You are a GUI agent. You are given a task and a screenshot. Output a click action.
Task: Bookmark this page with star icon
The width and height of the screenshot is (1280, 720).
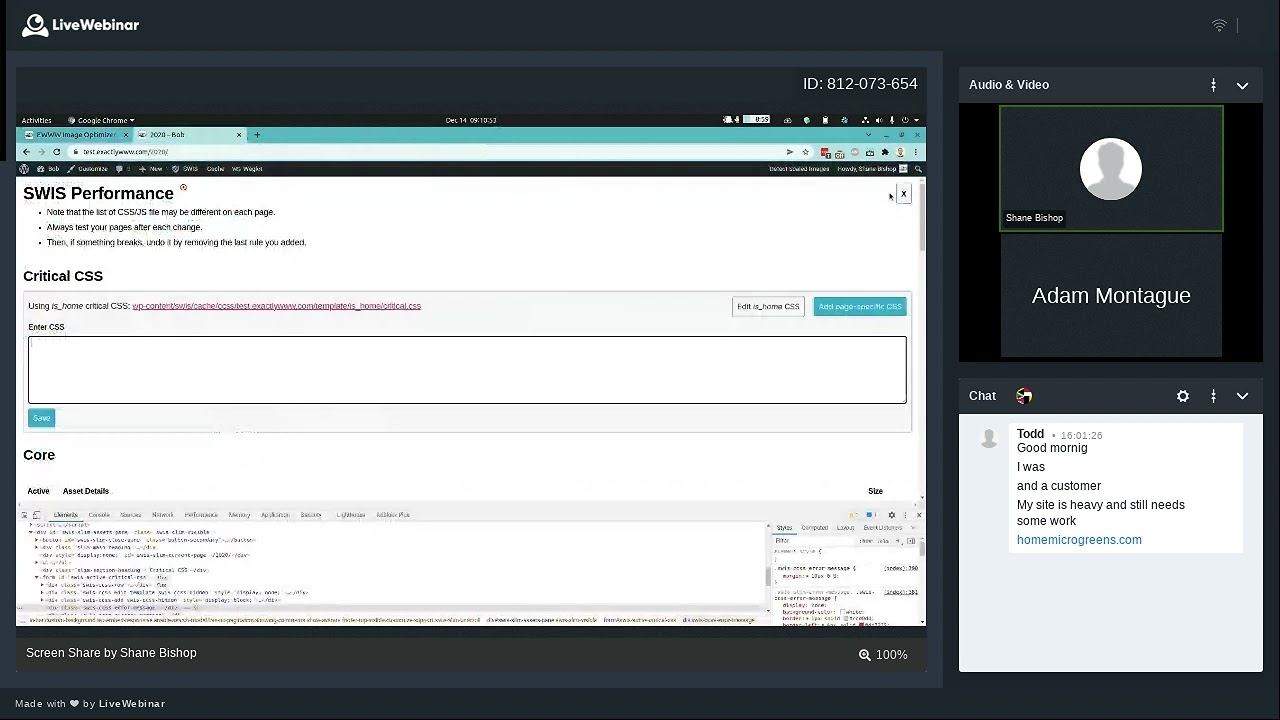point(805,152)
